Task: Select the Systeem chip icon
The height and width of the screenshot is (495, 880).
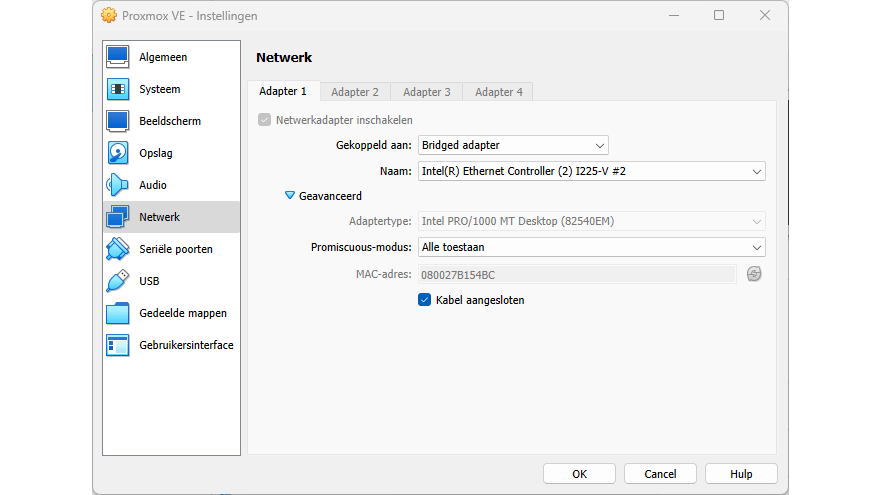Action: (x=118, y=89)
